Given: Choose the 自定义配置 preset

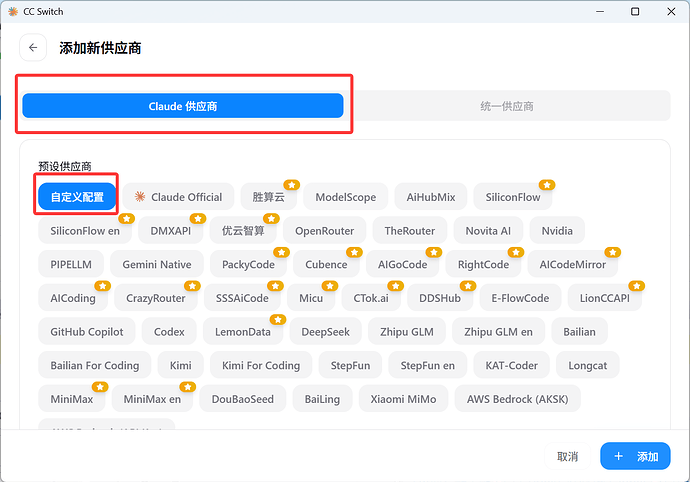Looking at the screenshot, I should 77,197.
